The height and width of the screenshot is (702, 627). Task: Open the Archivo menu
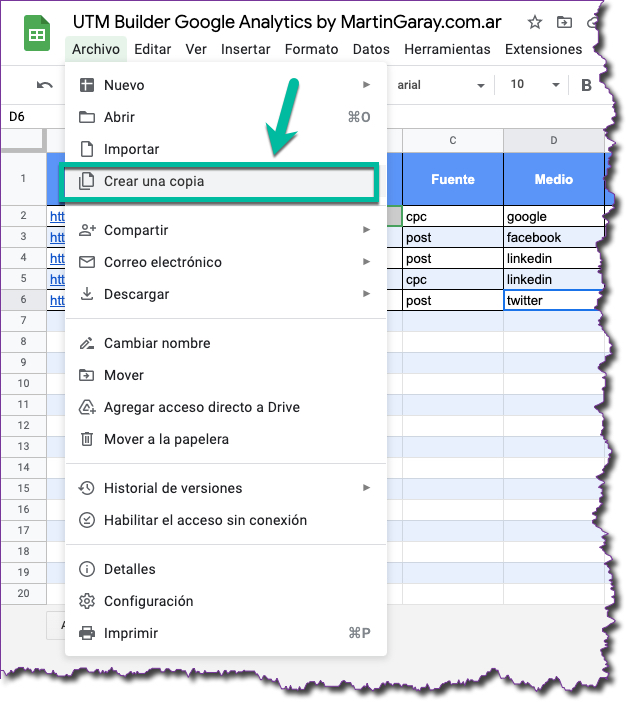(96, 49)
